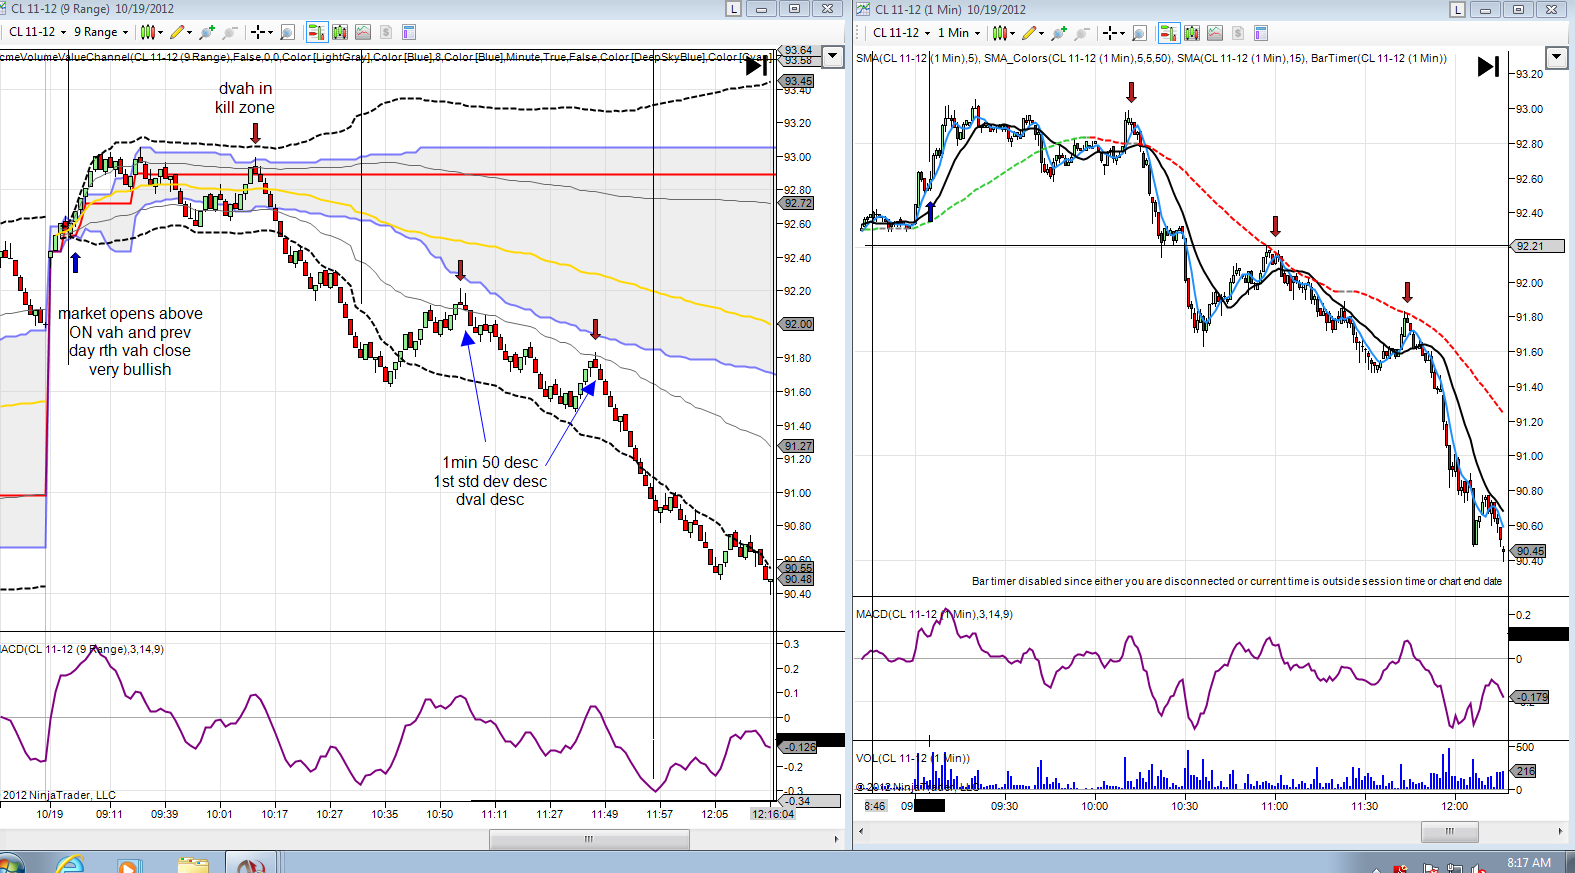Open the Windows Start button

click(10, 864)
